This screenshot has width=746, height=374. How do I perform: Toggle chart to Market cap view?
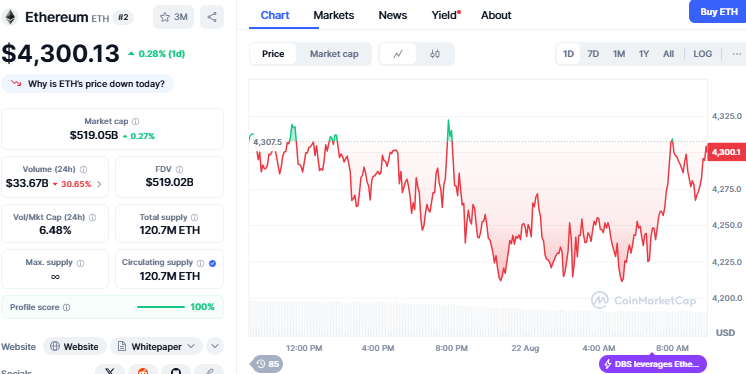click(x=334, y=54)
